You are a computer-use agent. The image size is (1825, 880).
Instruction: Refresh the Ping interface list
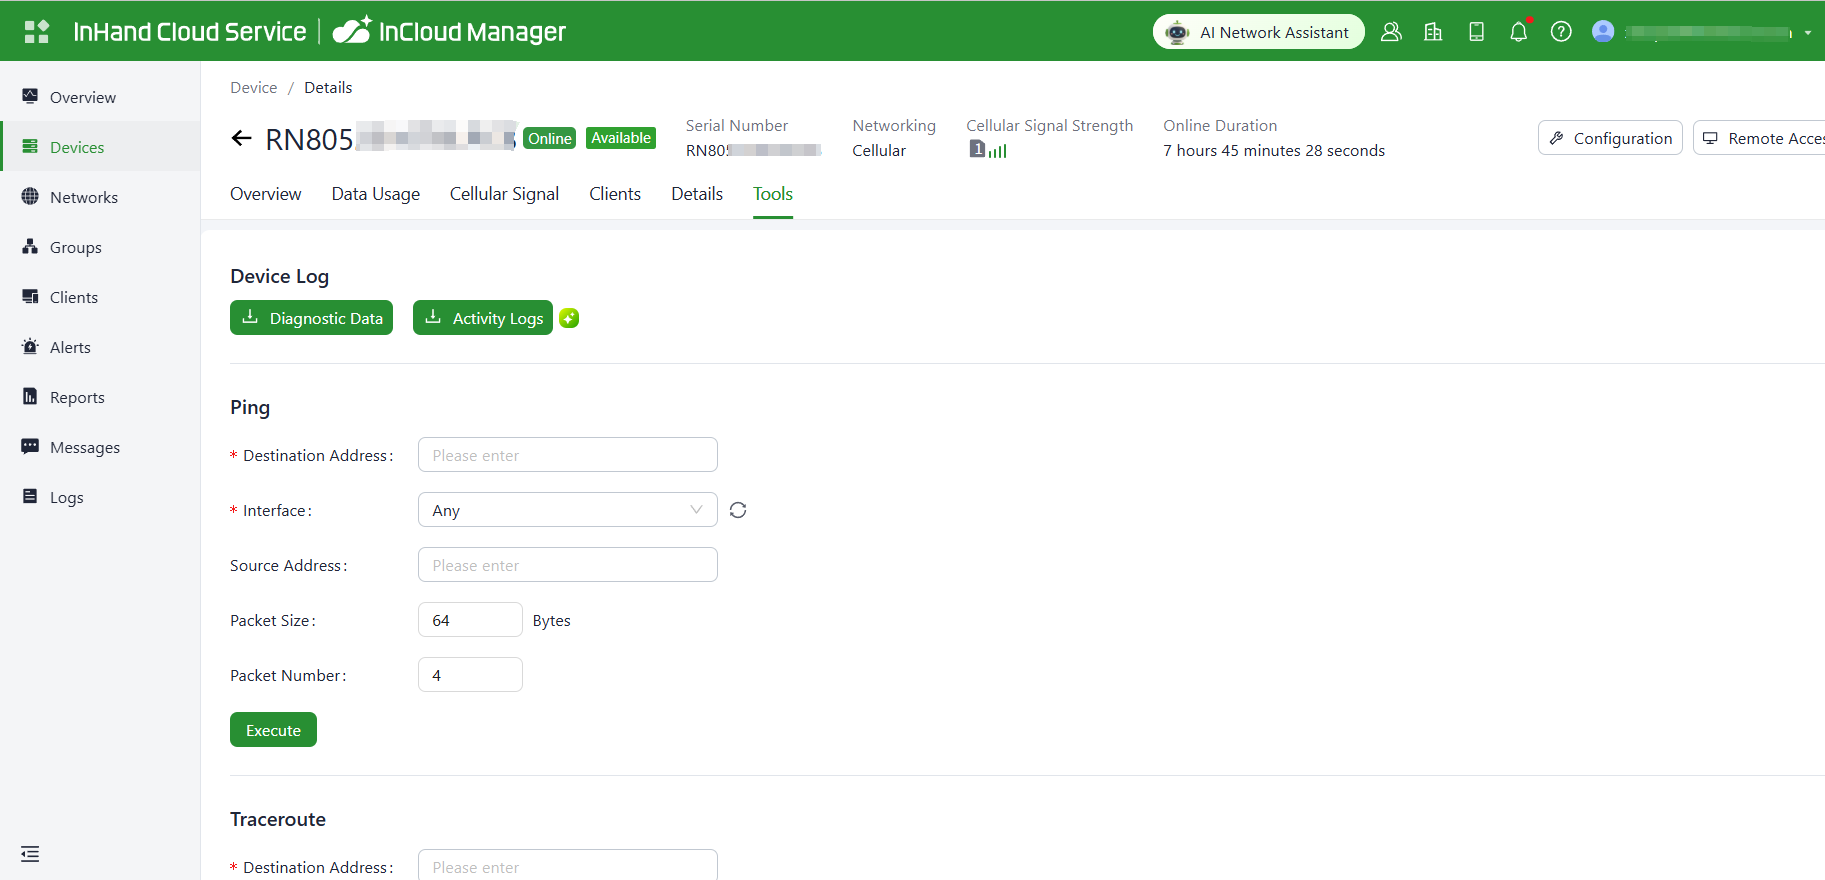(x=738, y=510)
